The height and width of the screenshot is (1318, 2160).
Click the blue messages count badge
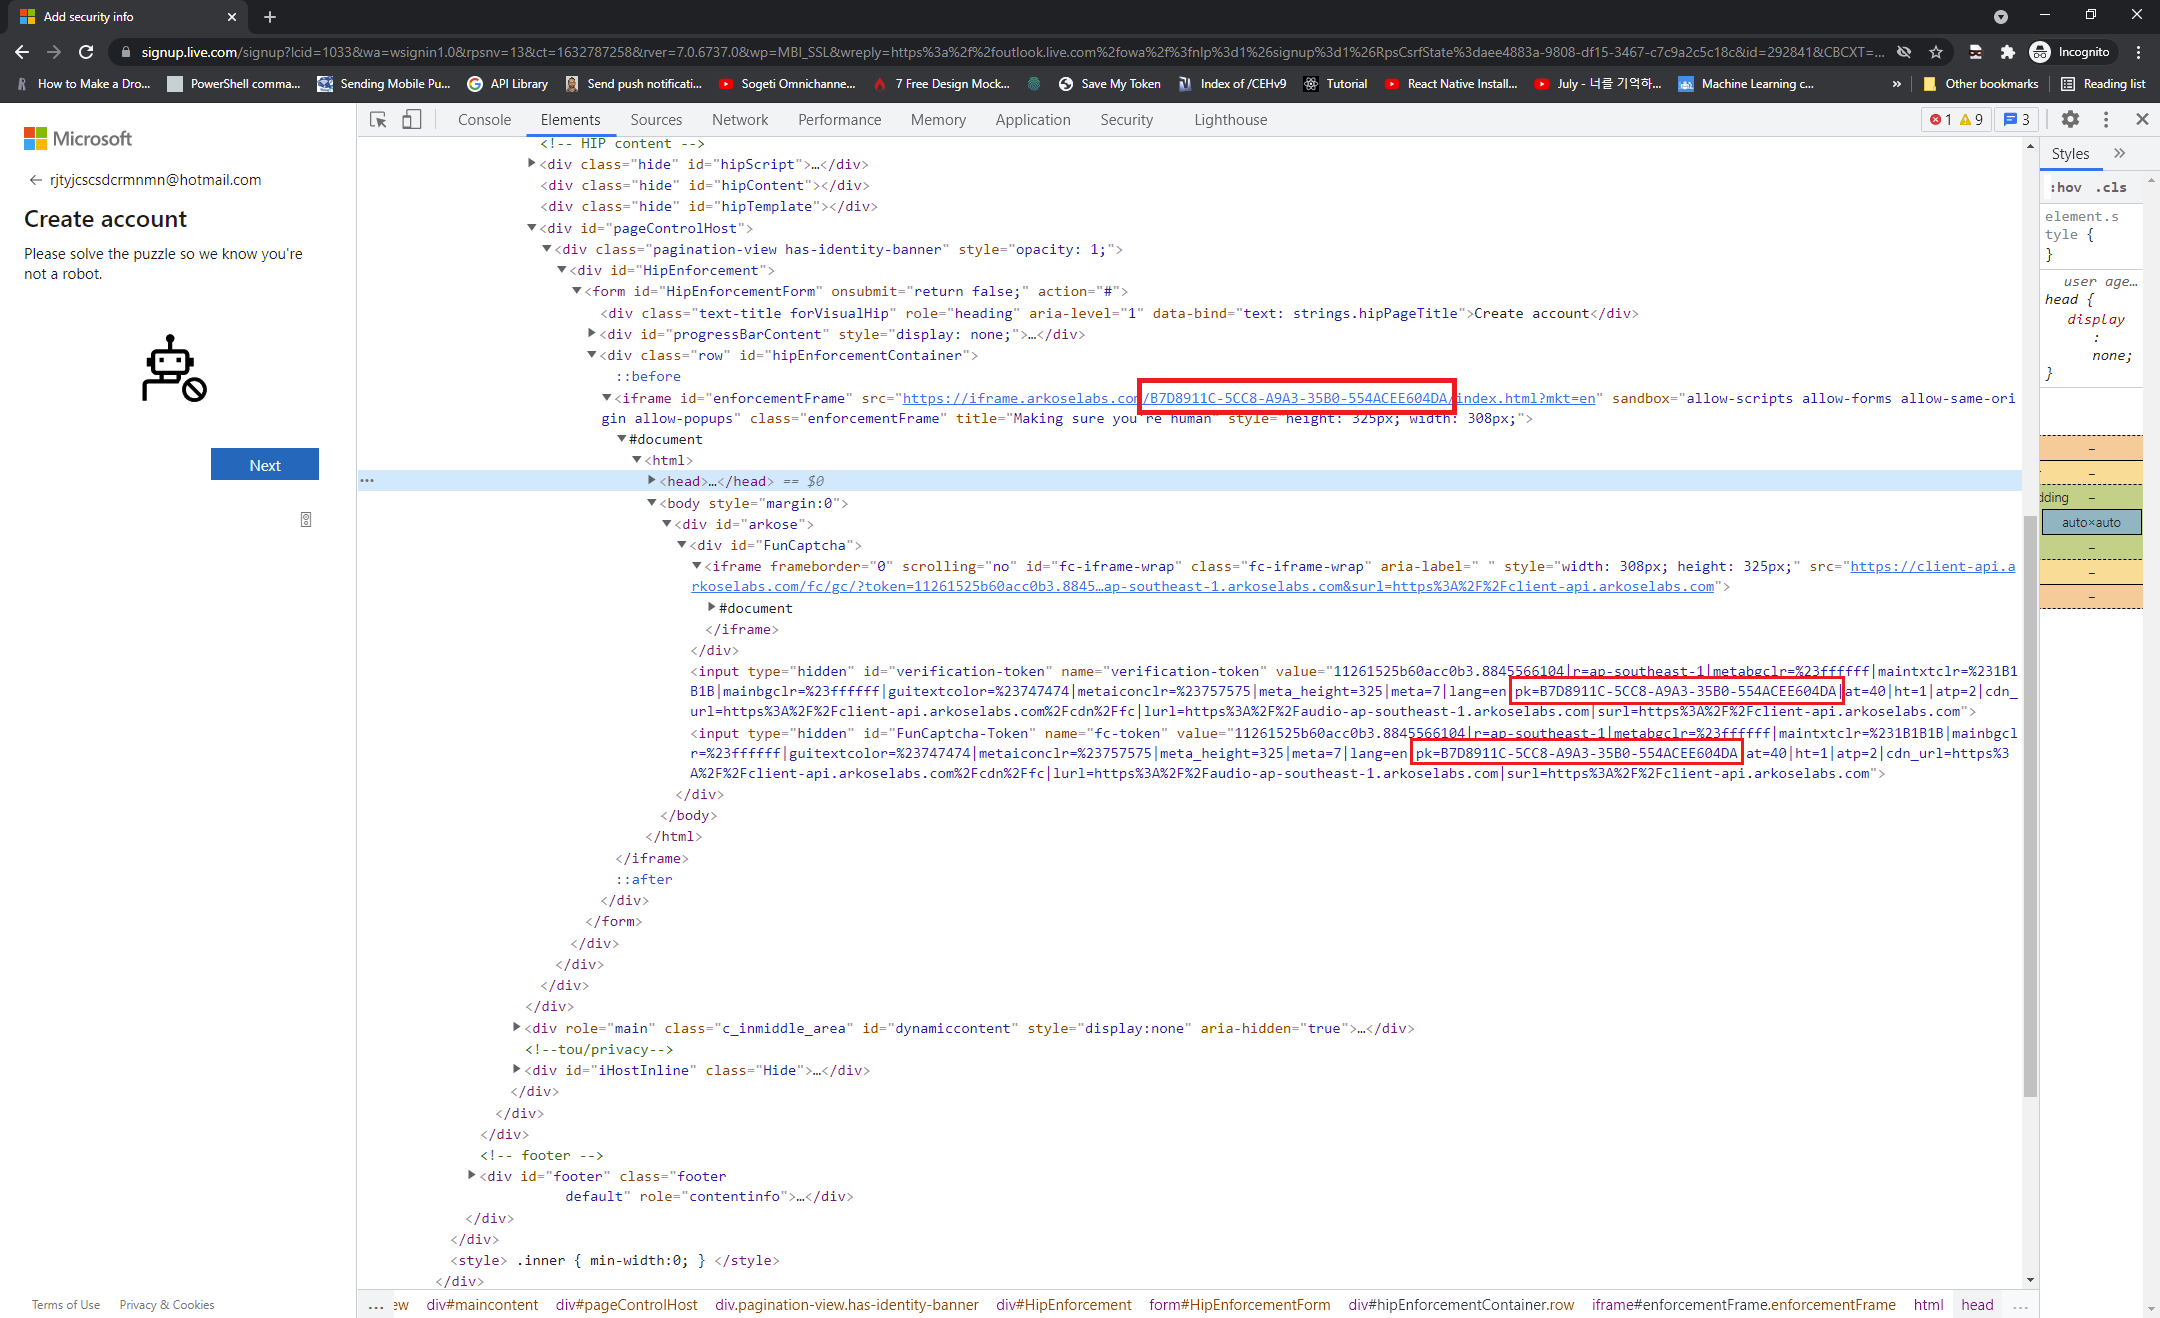pyautogui.click(x=2017, y=120)
